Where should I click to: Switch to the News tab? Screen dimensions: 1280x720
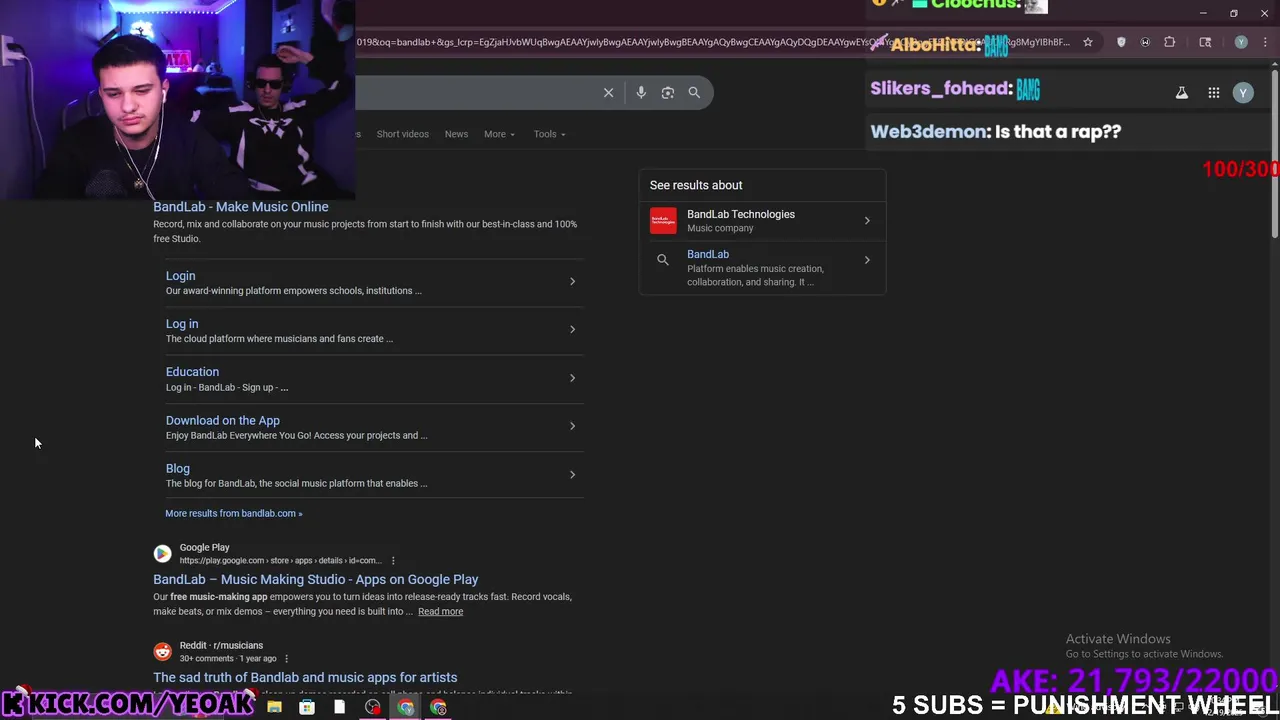coord(456,134)
